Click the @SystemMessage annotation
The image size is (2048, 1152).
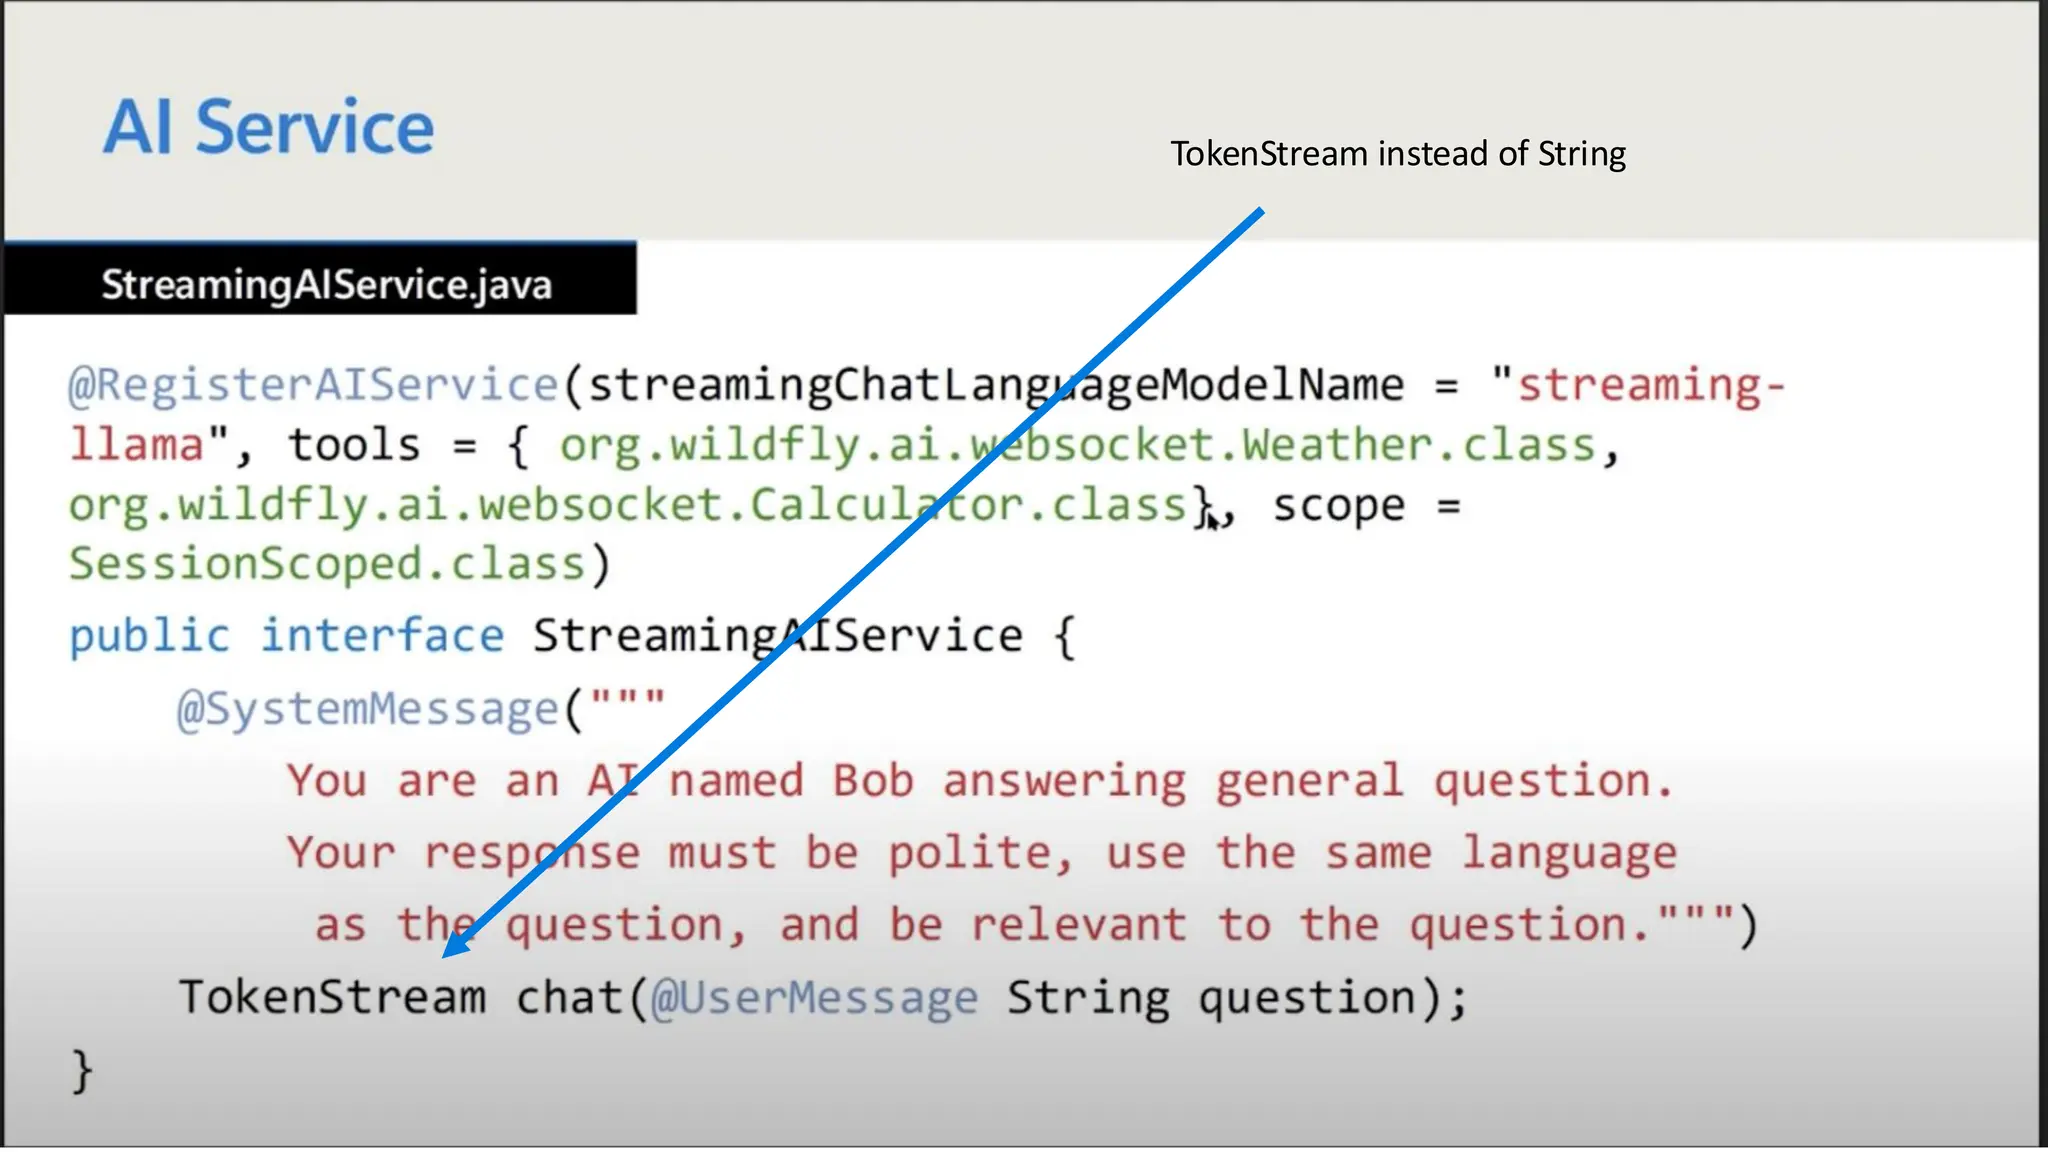click(367, 709)
